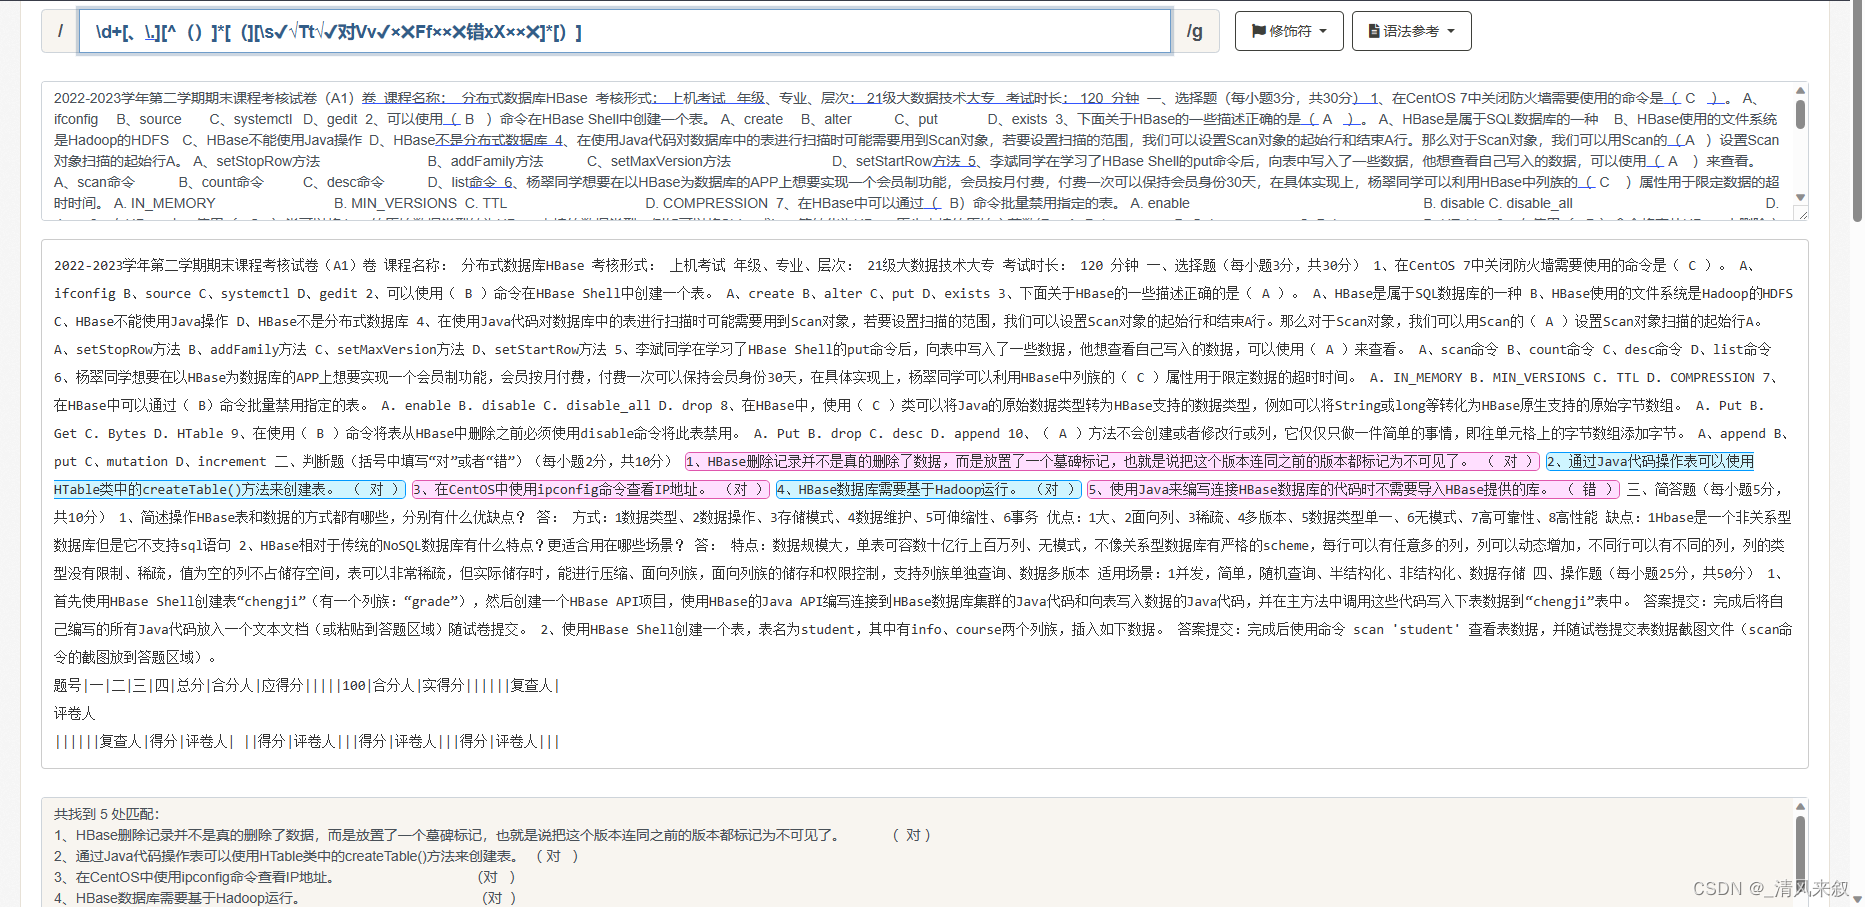This screenshot has height=907, width=1865.
Task: Click the standalone '评卷人' line in output
Action: [x=75, y=713]
